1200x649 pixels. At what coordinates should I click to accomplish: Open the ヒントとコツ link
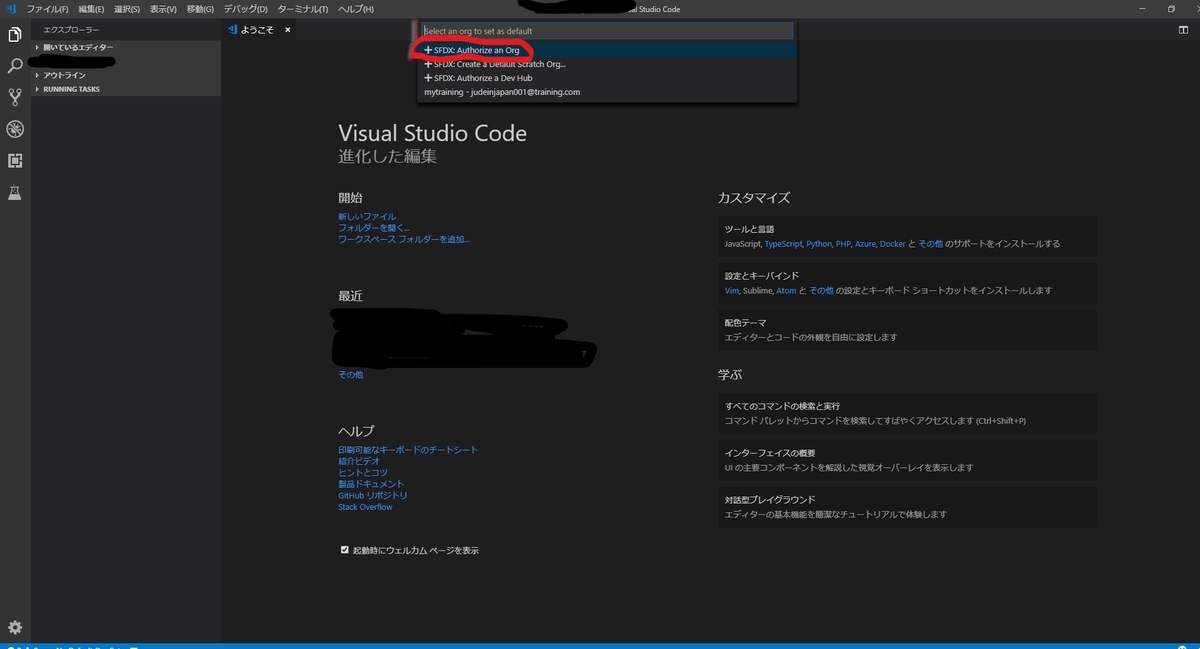pyautogui.click(x=363, y=473)
